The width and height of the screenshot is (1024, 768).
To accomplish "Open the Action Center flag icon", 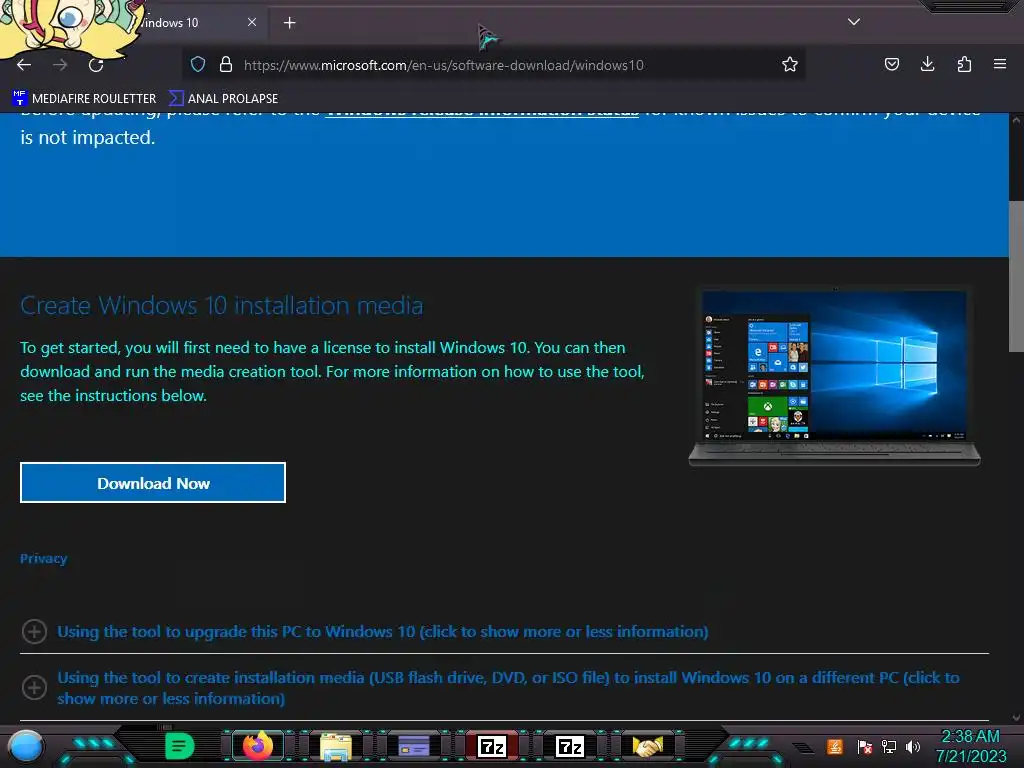I will point(865,746).
